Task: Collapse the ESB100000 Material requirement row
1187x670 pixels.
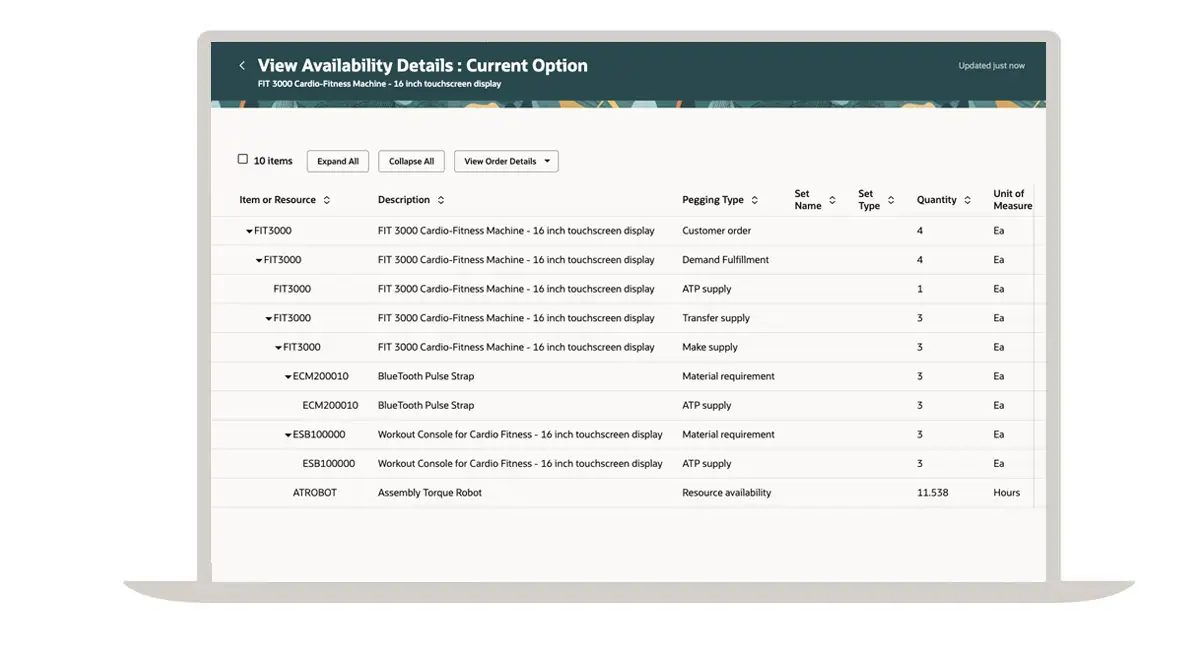Action: [288, 435]
